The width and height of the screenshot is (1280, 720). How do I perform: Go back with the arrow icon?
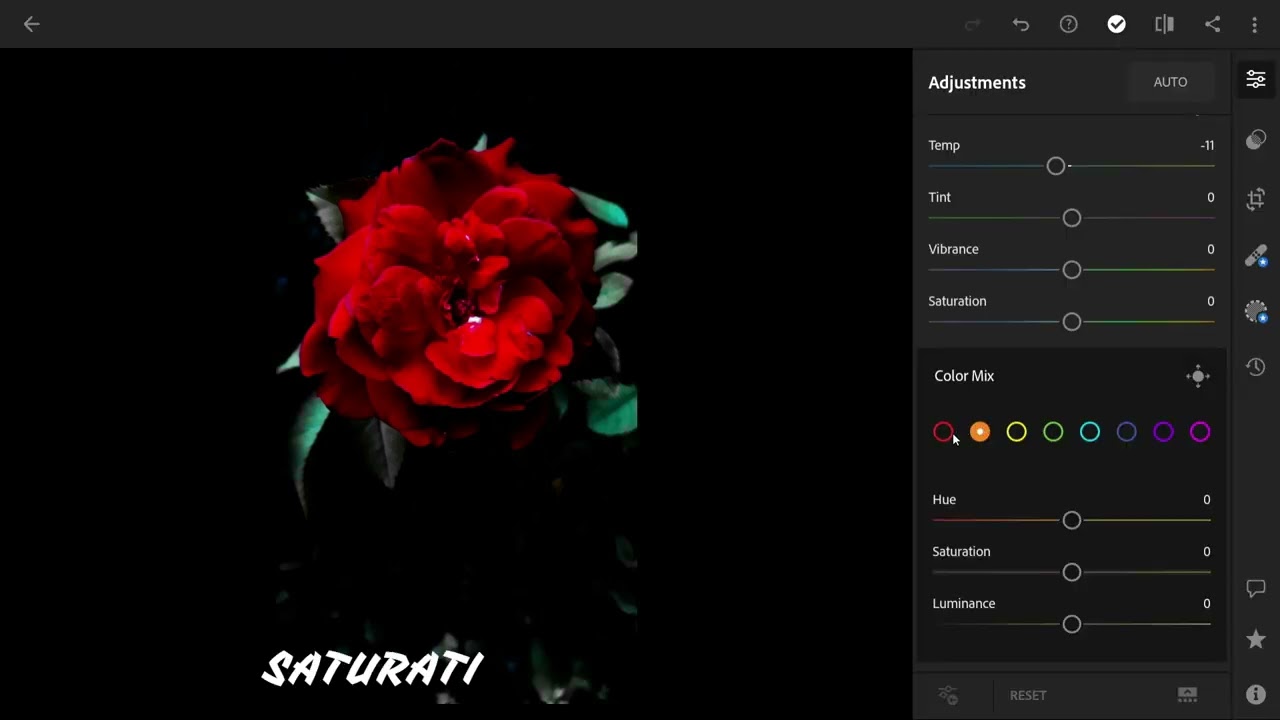31,24
